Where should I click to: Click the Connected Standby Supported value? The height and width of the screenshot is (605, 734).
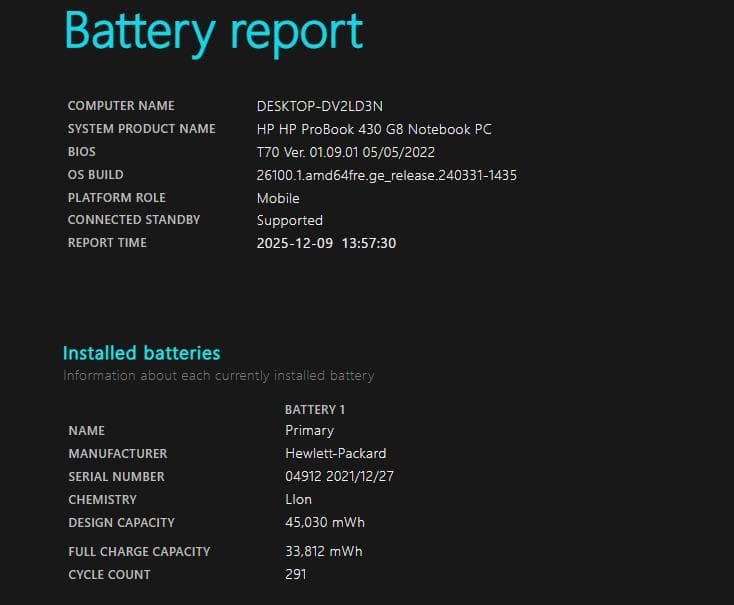click(289, 220)
